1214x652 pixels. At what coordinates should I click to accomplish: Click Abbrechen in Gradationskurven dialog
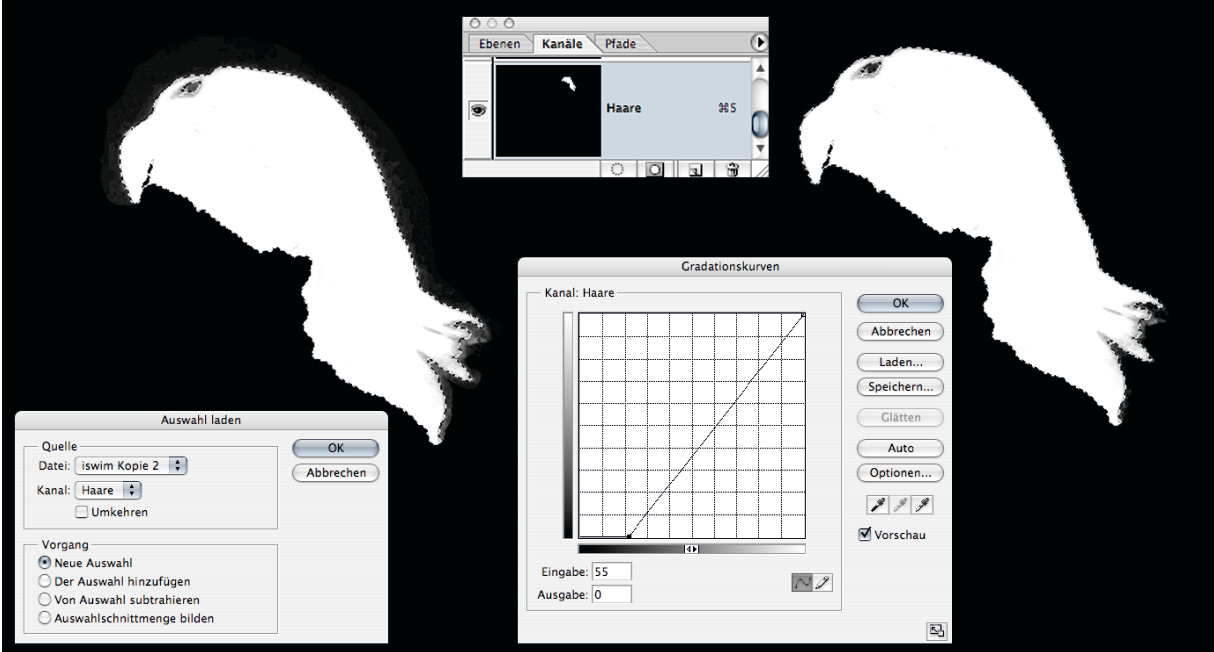tap(901, 331)
